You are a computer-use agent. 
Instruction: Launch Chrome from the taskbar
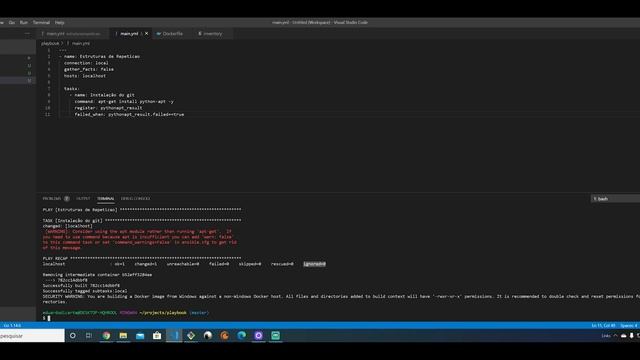106,336
